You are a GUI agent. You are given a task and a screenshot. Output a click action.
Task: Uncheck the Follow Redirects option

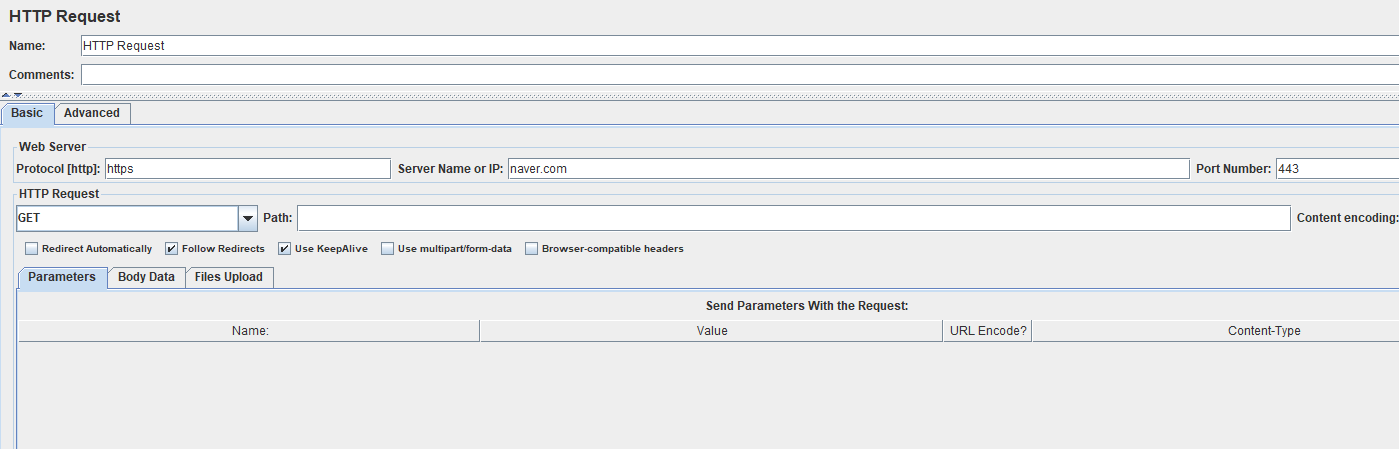172,249
